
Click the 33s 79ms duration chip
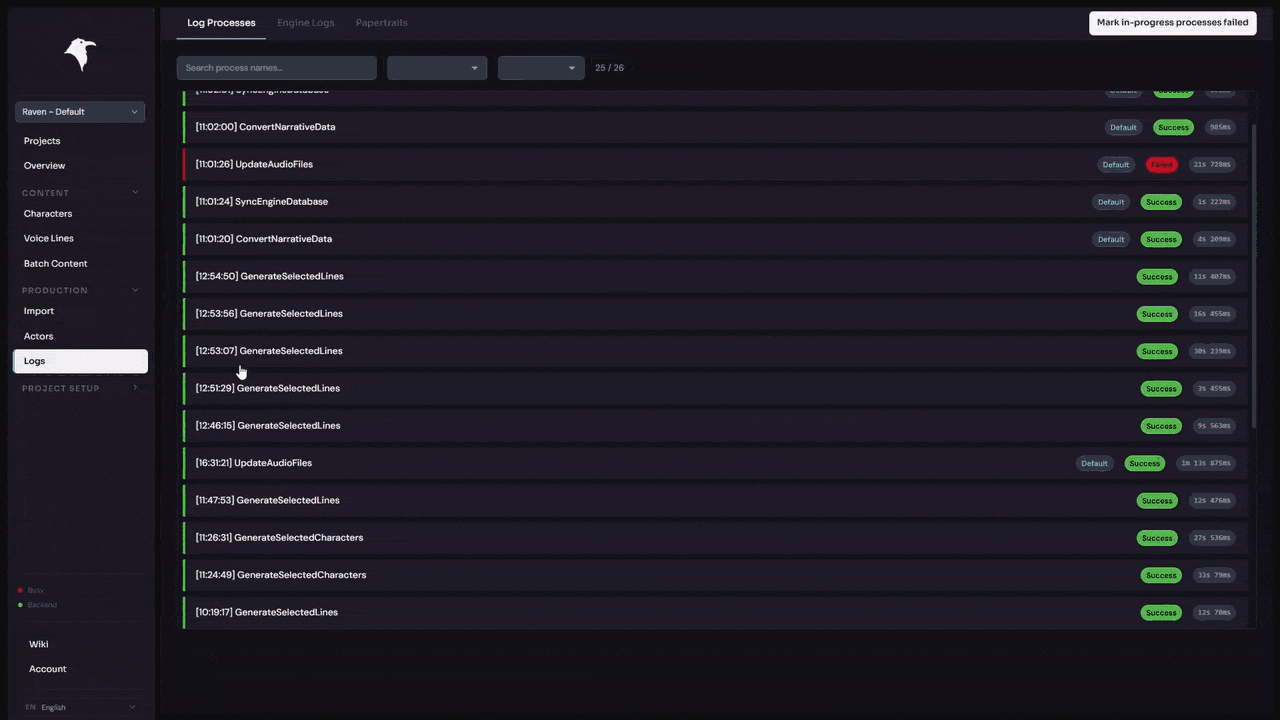coord(1215,576)
